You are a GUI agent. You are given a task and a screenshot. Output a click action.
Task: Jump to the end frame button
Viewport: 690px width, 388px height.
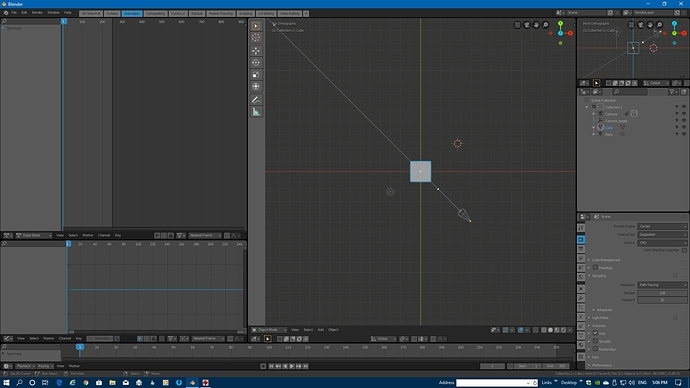point(305,366)
